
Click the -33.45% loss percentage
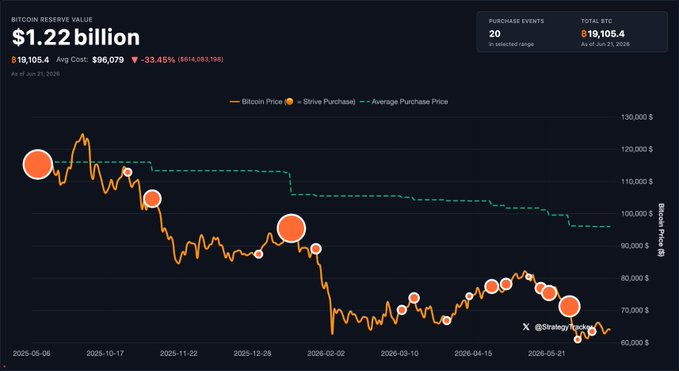pyautogui.click(x=158, y=60)
